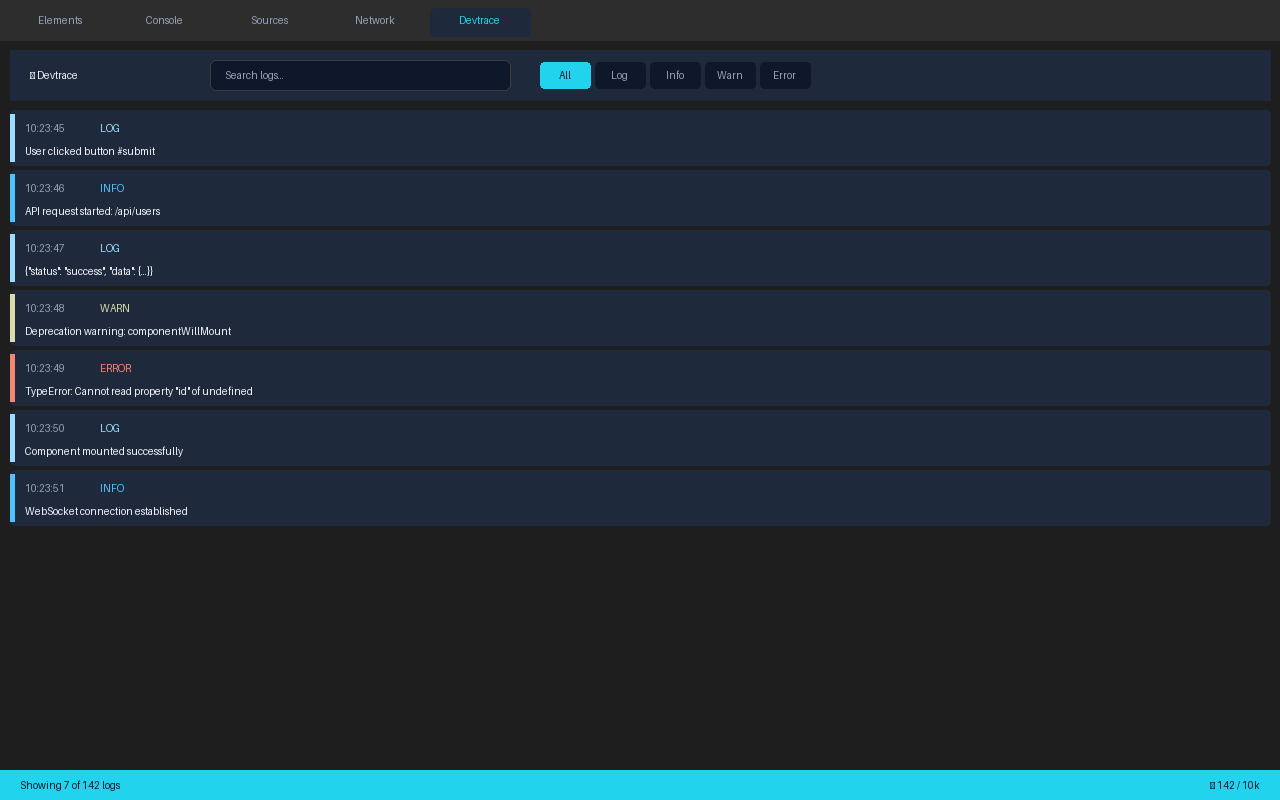The image size is (1280, 800).
Task: Click the WARN label on the deprecation warning entry
Action: point(114,308)
